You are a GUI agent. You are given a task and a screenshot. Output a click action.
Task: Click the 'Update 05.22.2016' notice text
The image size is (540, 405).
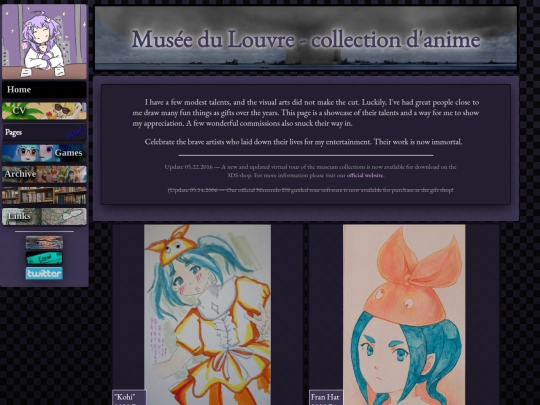tap(310, 171)
